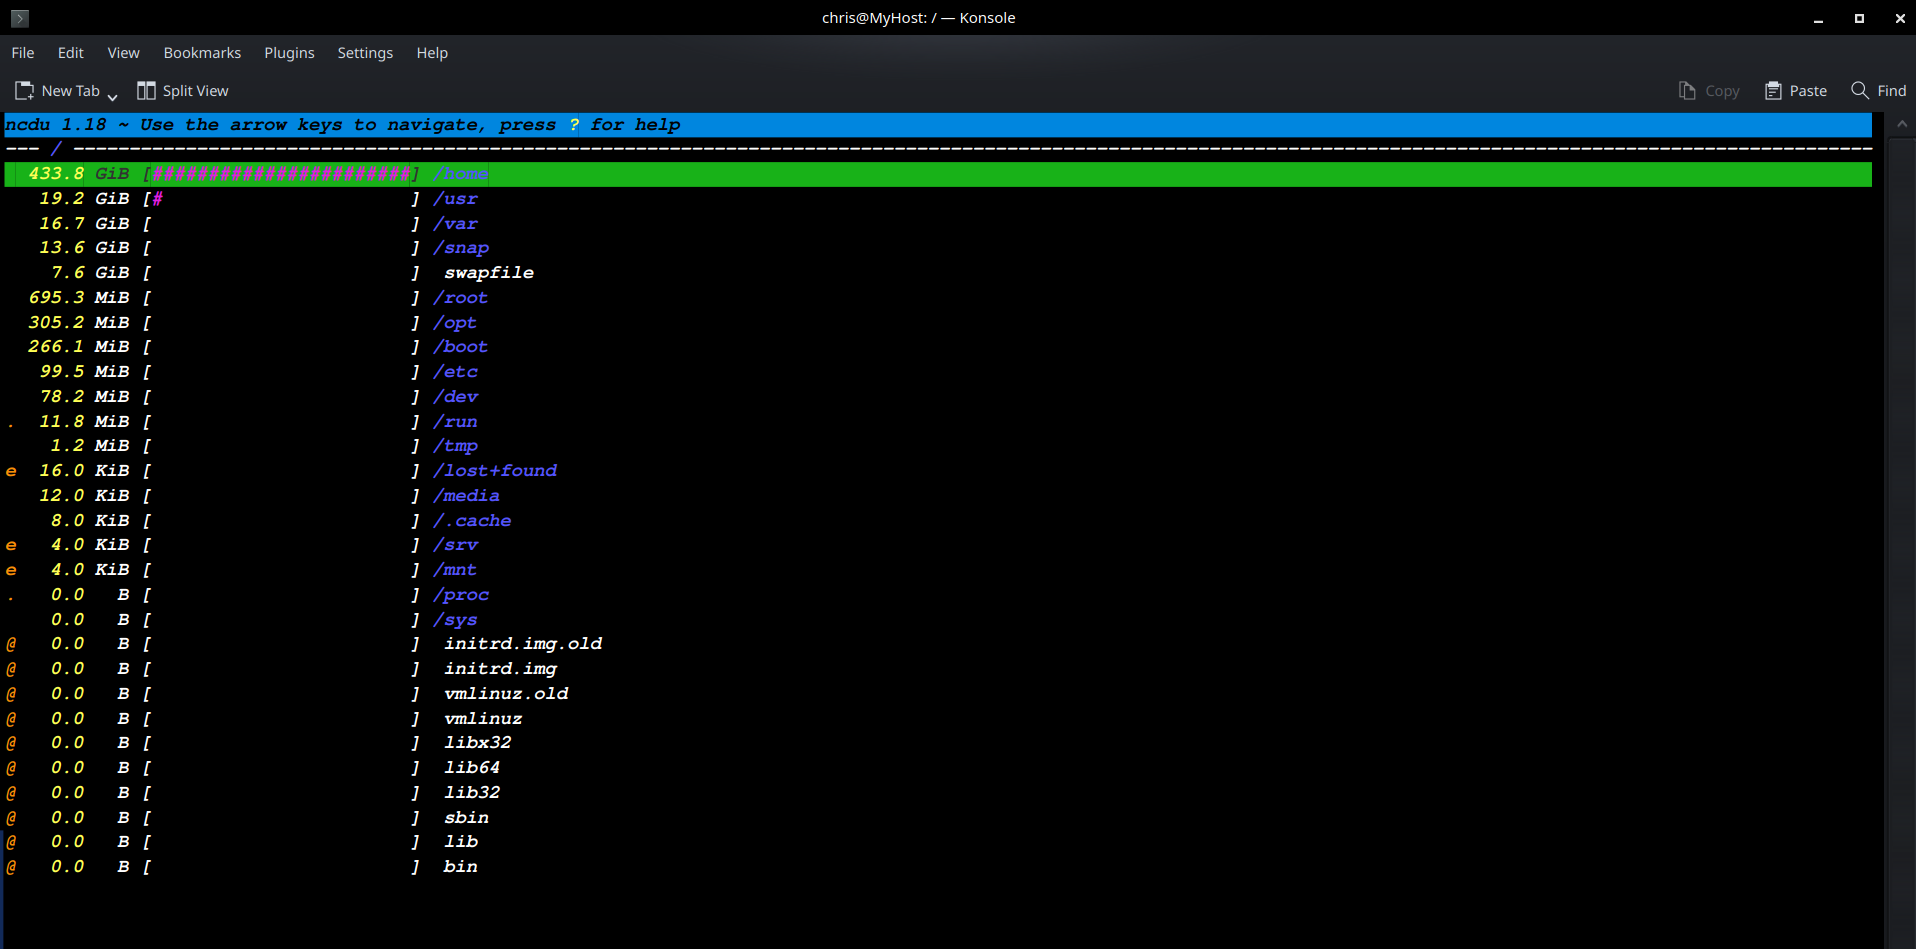Open the View menu

pyautogui.click(x=124, y=53)
